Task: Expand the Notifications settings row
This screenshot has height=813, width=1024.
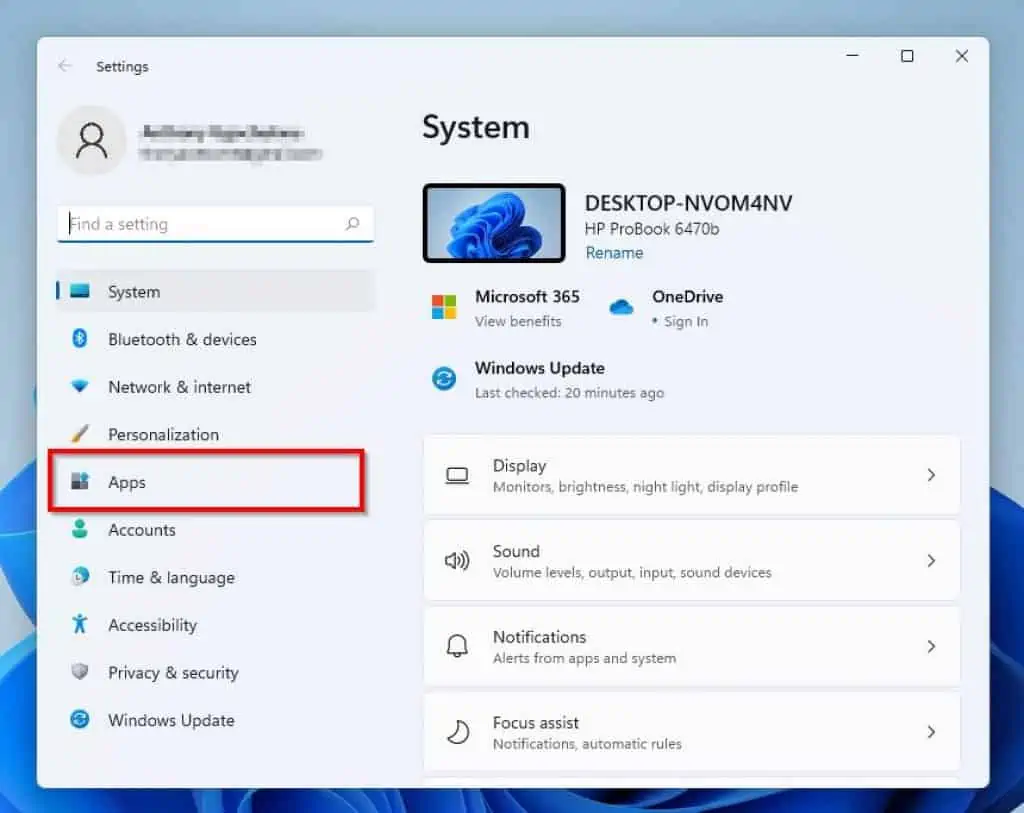Action: pyautogui.click(x=932, y=646)
